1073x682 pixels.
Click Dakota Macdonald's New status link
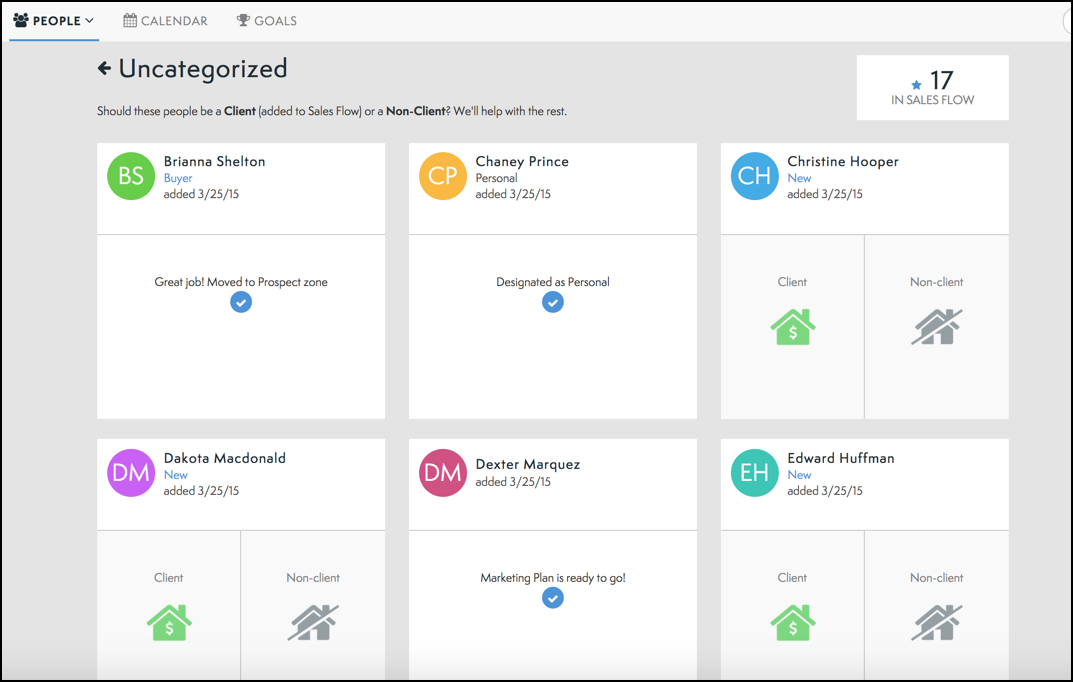(x=176, y=475)
